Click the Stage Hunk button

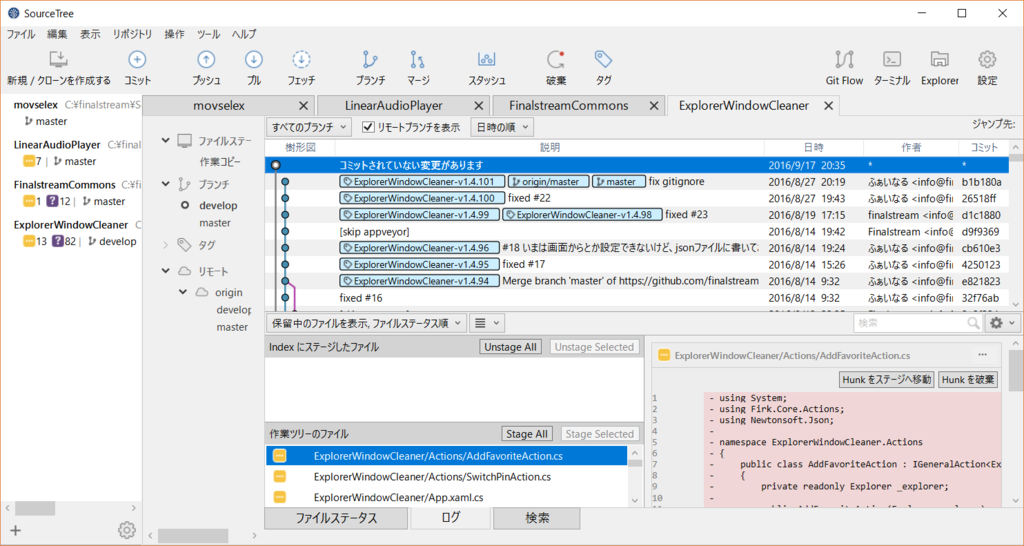pos(886,379)
